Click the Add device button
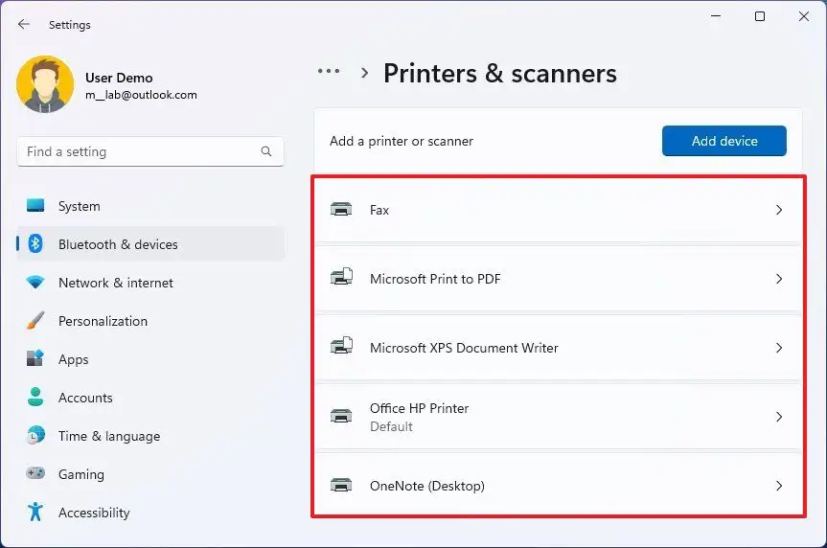The image size is (827, 548). pos(724,141)
